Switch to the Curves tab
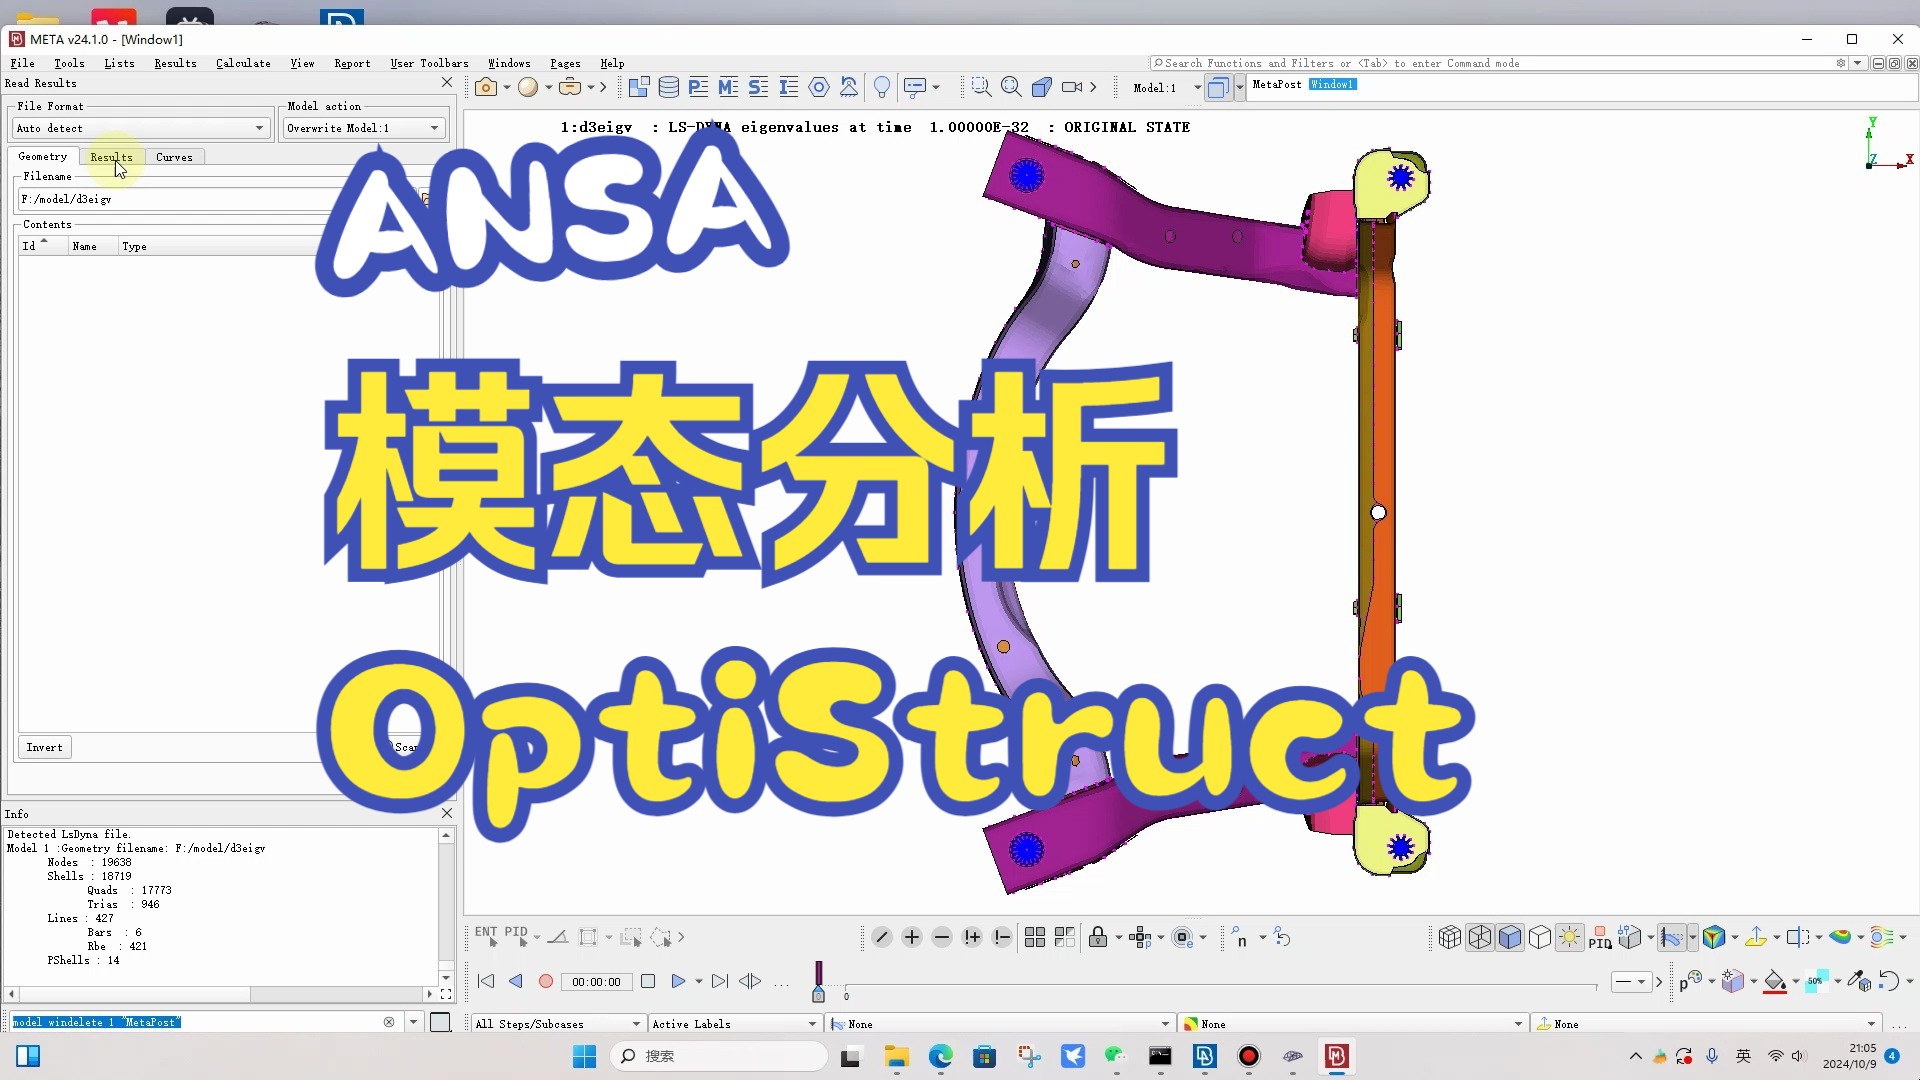 [174, 157]
